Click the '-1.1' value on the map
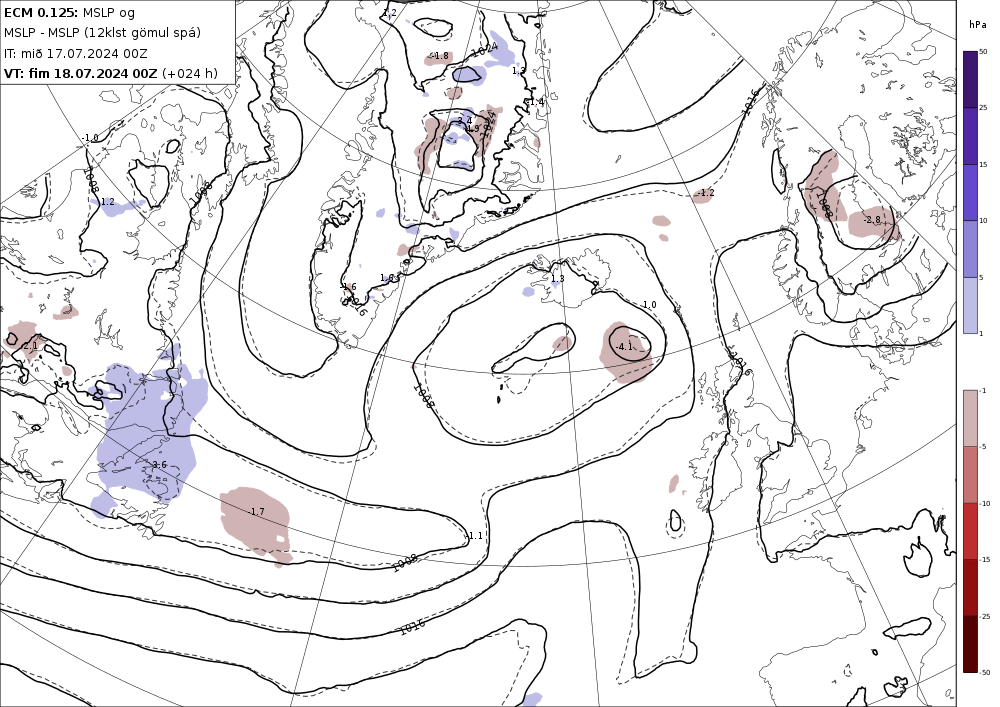 coord(474,536)
